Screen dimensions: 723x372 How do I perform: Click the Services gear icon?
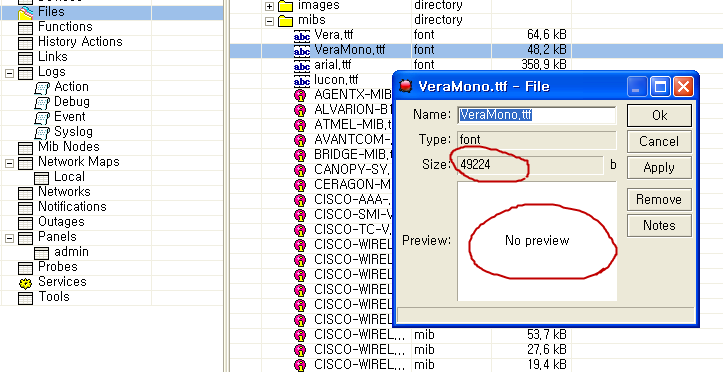(x=25, y=283)
